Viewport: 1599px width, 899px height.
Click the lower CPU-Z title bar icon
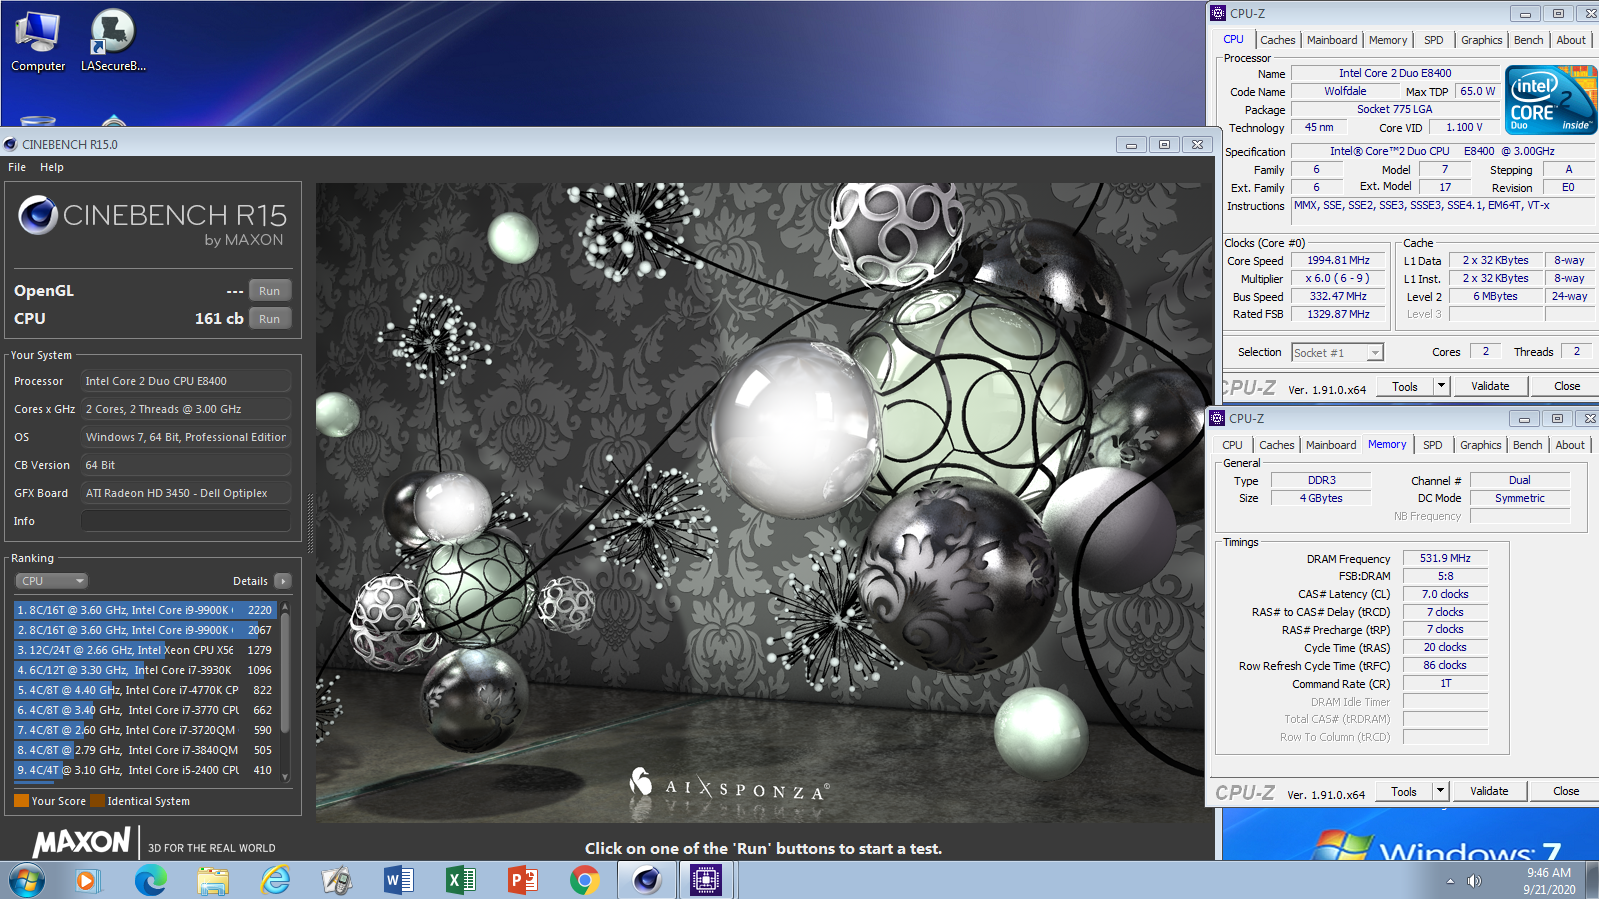pos(1217,418)
